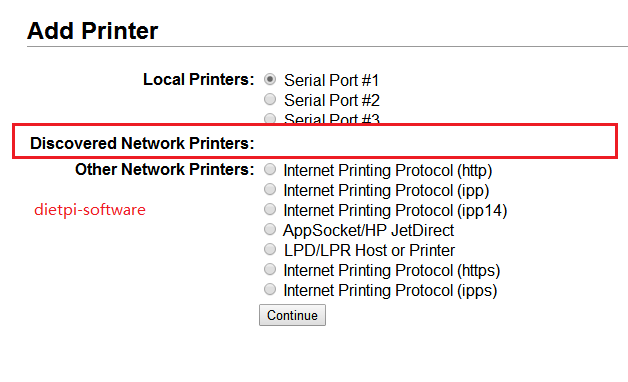
Task: Pick the Internet Printing Protocol (ipp14) option
Action: pos(270,209)
